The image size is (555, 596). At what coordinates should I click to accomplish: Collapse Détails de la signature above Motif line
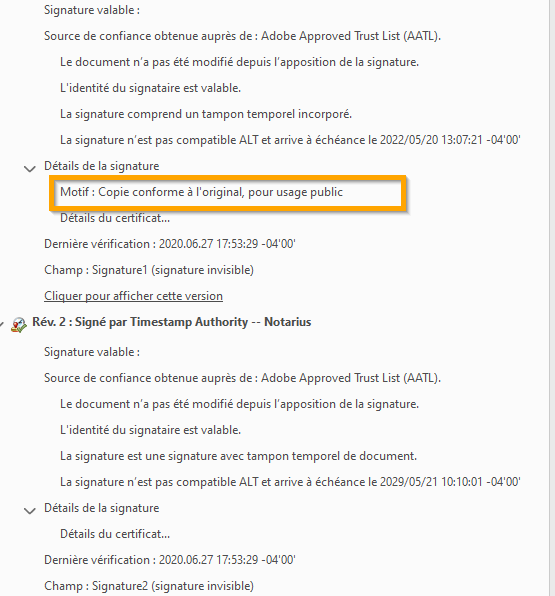(x=30, y=168)
